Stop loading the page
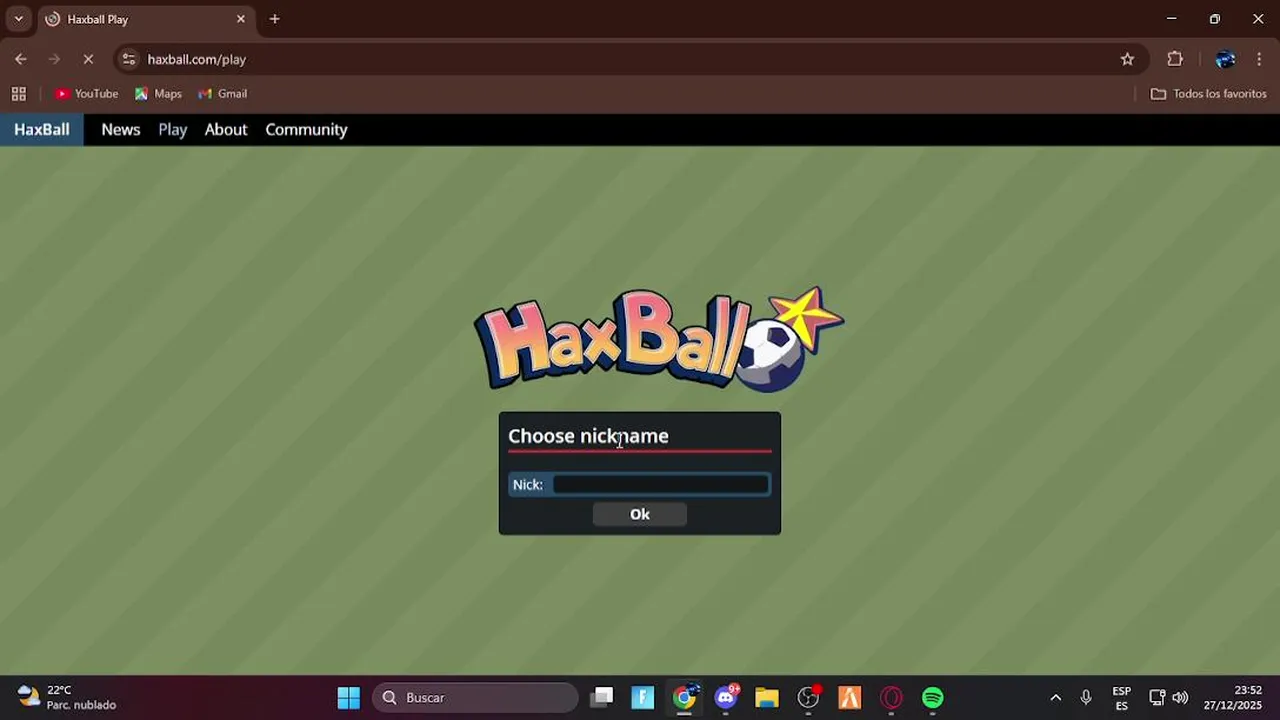The image size is (1280, 720). [x=88, y=59]
